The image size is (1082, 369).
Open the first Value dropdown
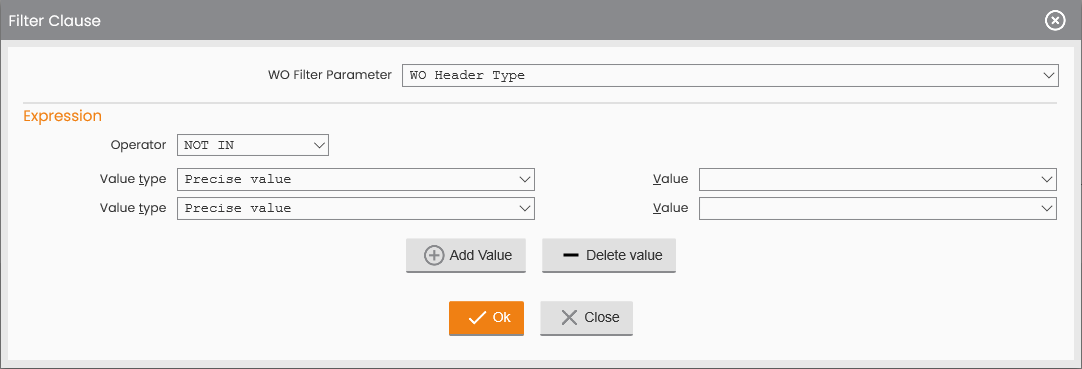click(x=878, y=179)
